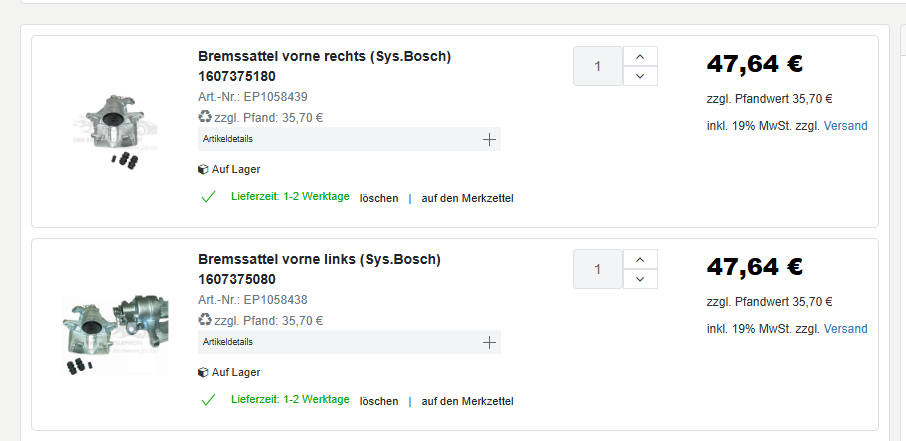The height and width of the screenshot is (441, 906).
Task: Add Bremssattel vorne rechts auf den Merkzettel
Action: coord(467,198)
